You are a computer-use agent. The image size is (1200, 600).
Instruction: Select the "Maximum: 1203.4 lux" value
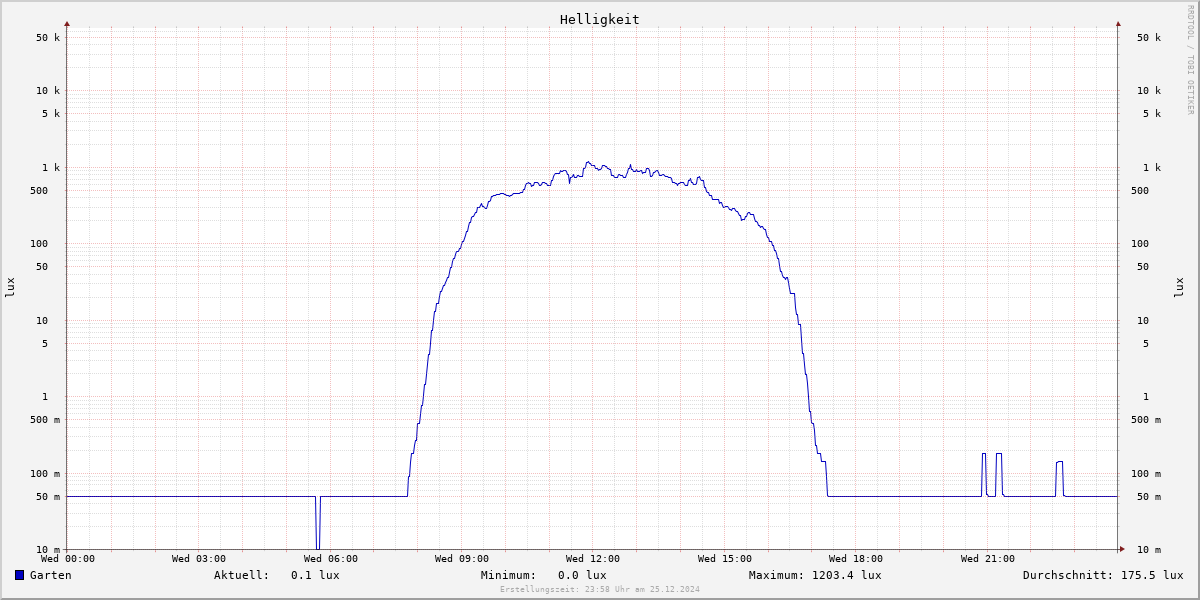(x=815, y=575)
